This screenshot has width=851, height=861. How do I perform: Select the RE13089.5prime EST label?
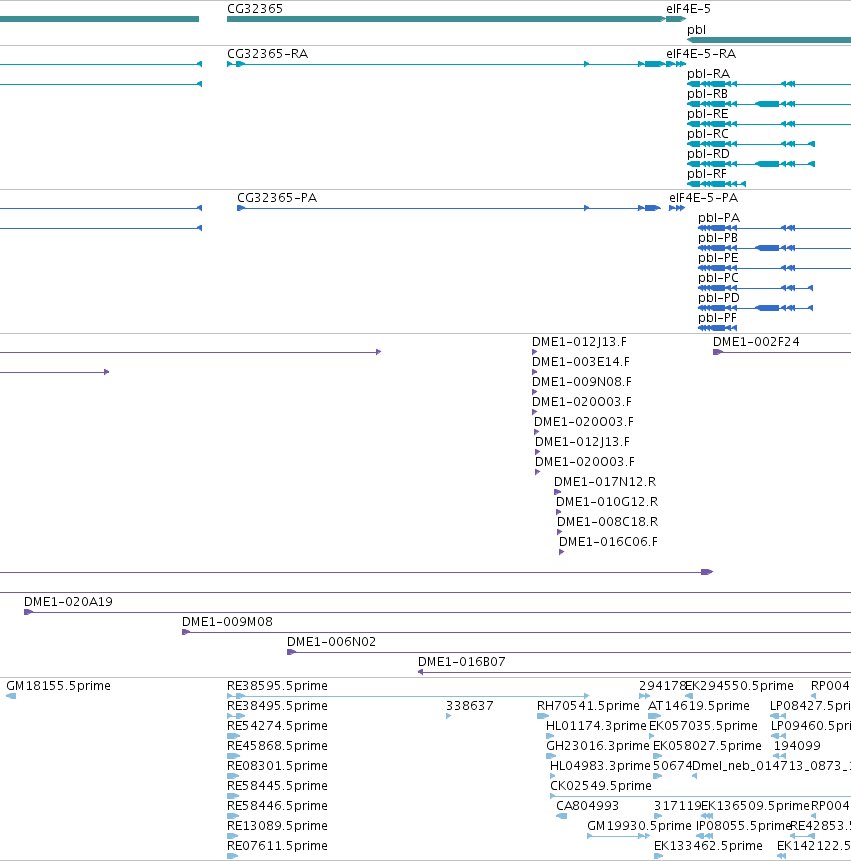tap(277, 826)
